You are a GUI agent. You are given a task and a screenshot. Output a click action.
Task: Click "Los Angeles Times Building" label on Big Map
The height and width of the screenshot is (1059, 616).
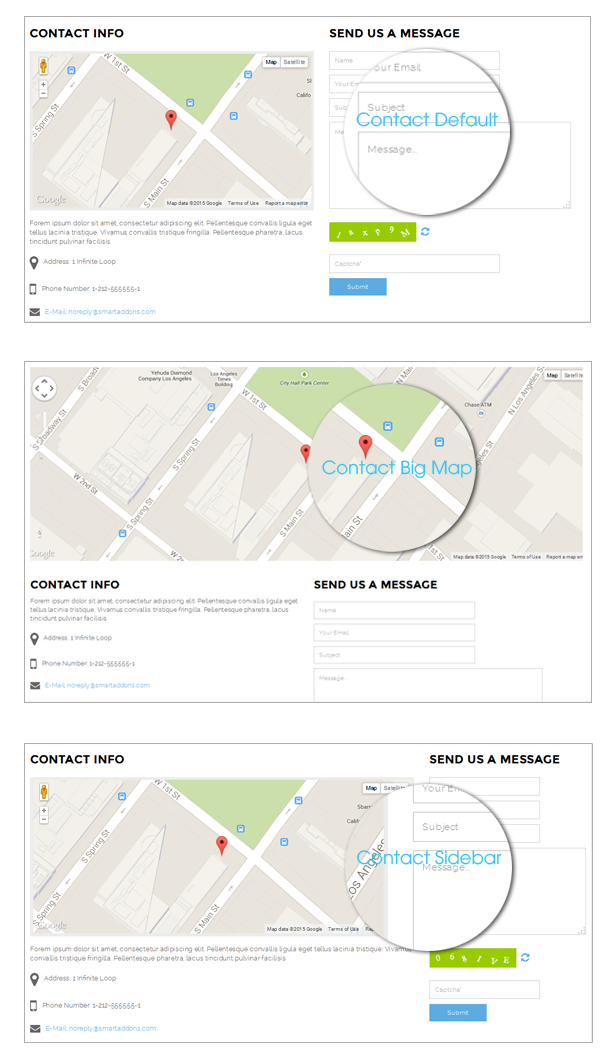(224, 379)
